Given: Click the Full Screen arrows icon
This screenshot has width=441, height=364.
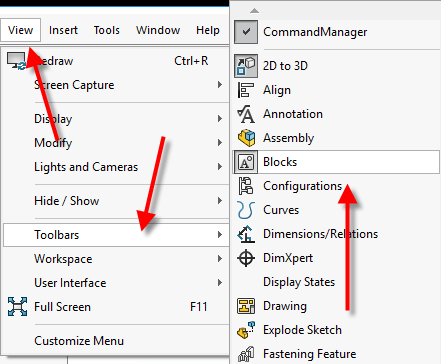Looking at the screenshot, I should [17, 307].
